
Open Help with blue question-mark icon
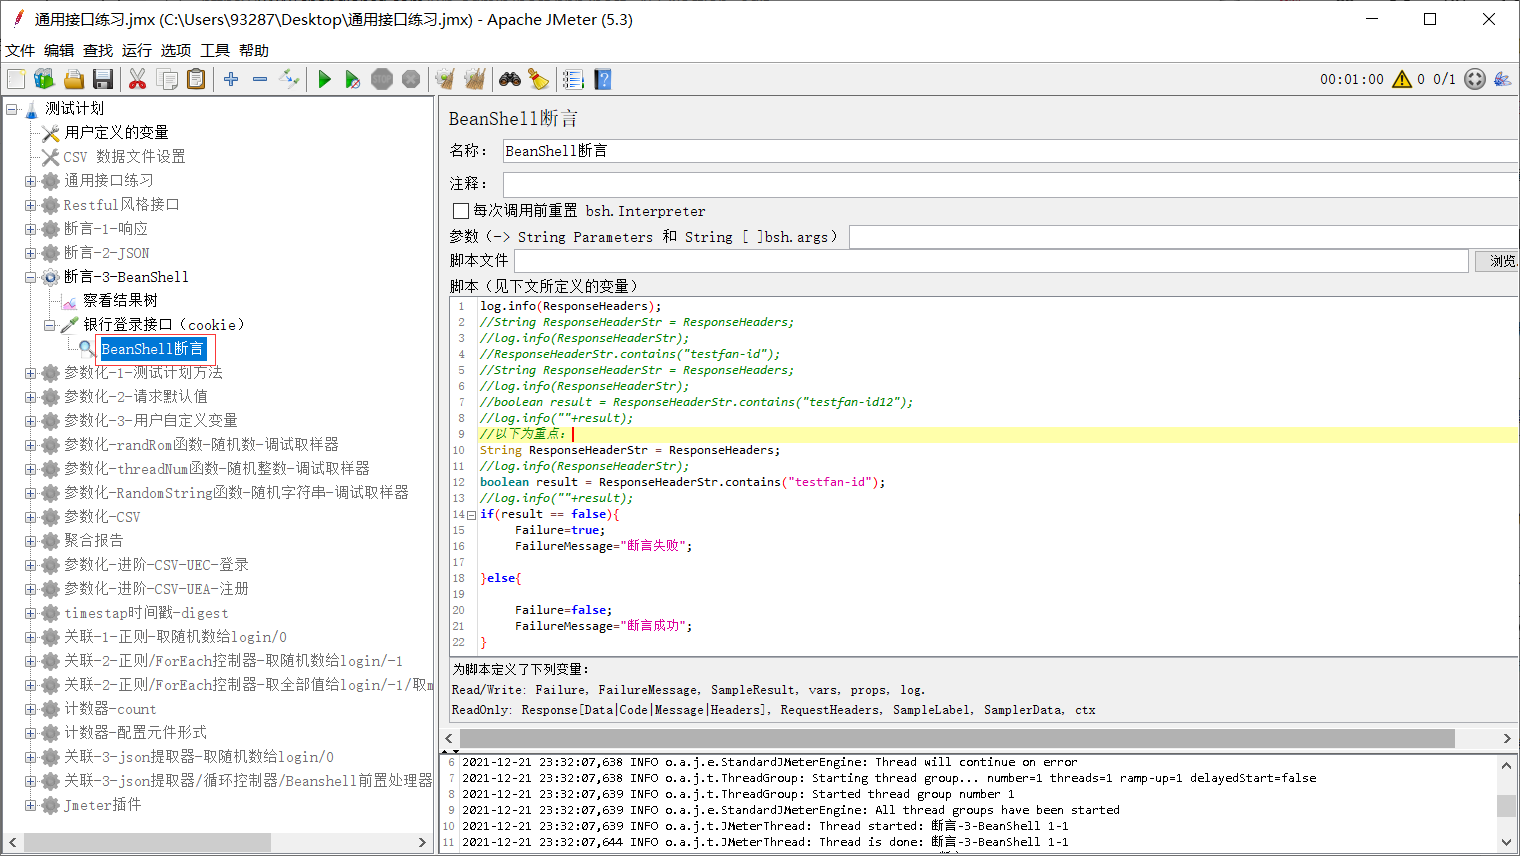pyautogui.click(x=602, y=79)
